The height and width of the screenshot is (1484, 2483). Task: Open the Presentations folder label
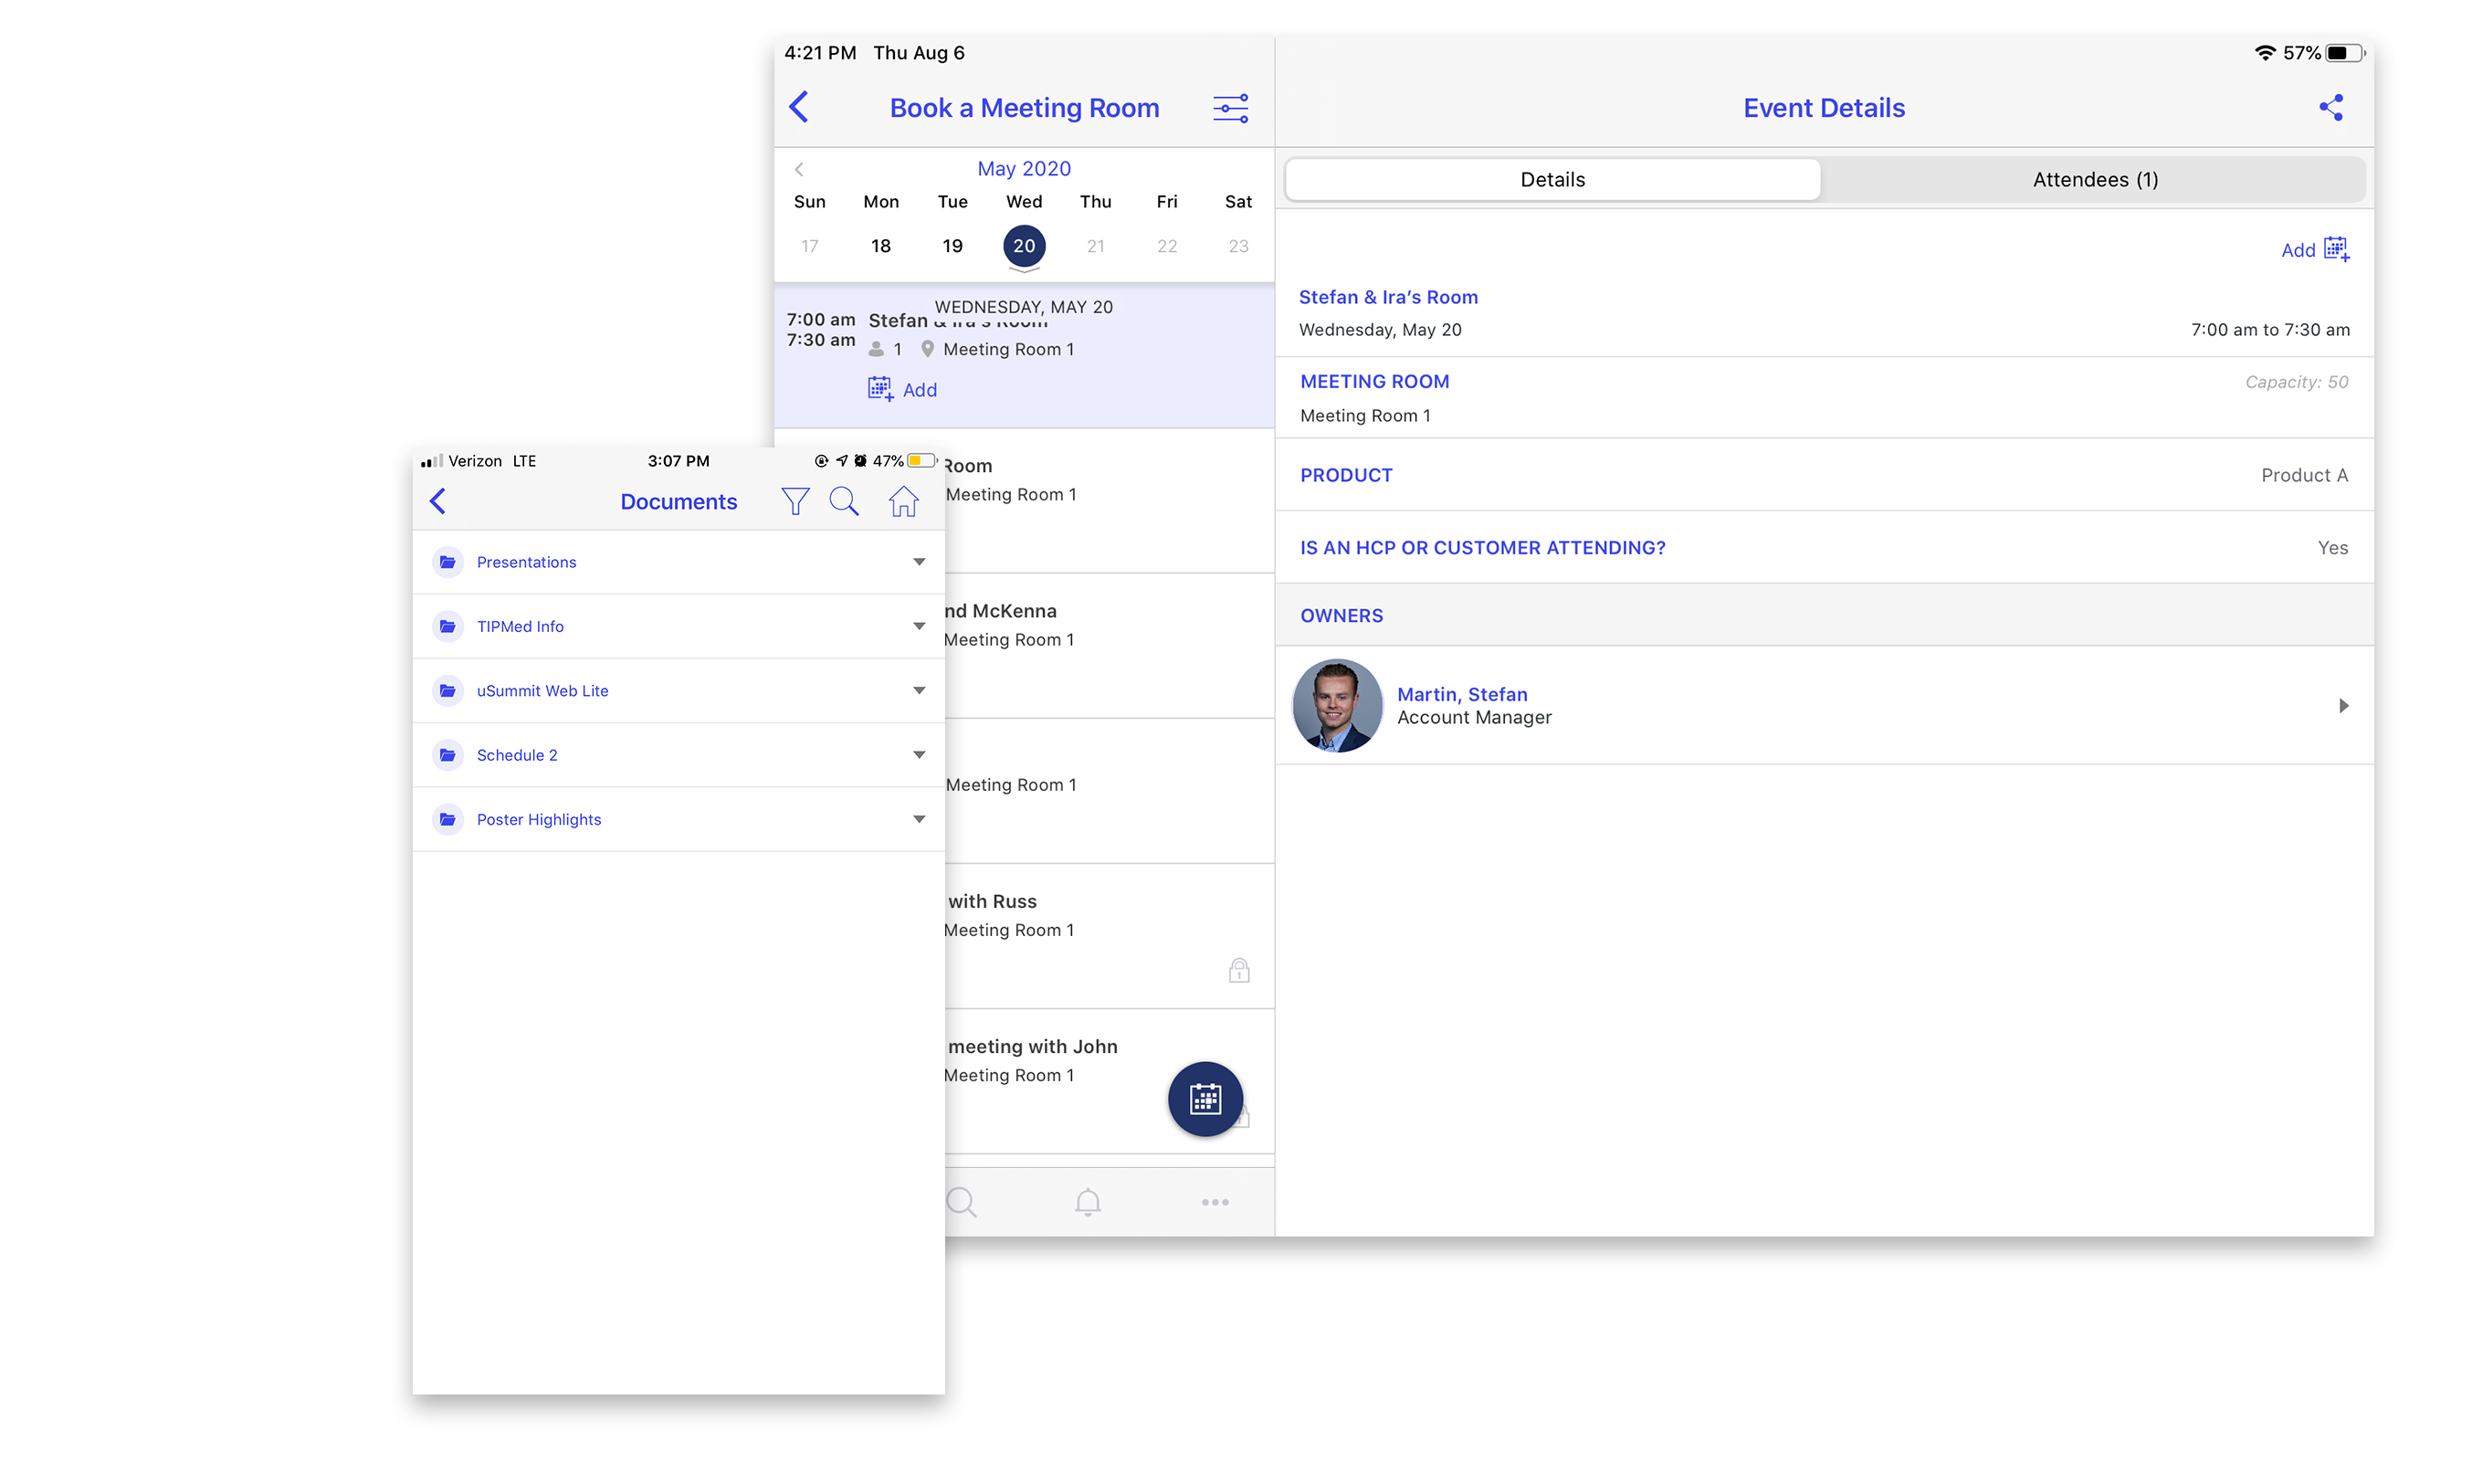point(526,562)
